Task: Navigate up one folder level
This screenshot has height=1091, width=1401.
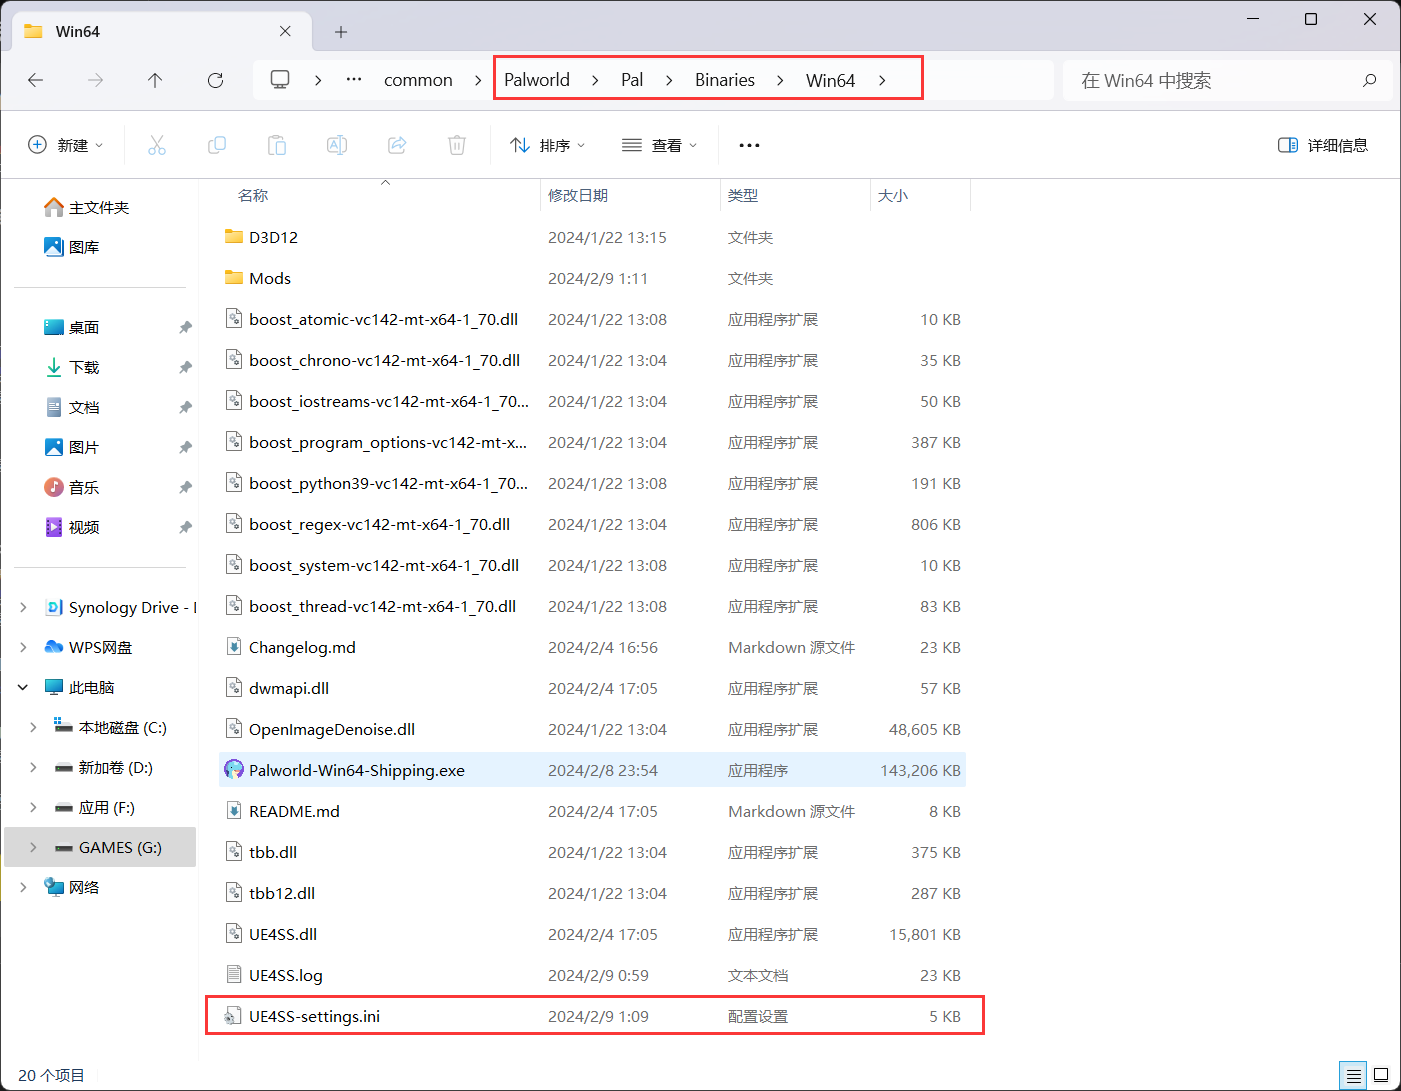Action: 155,80
